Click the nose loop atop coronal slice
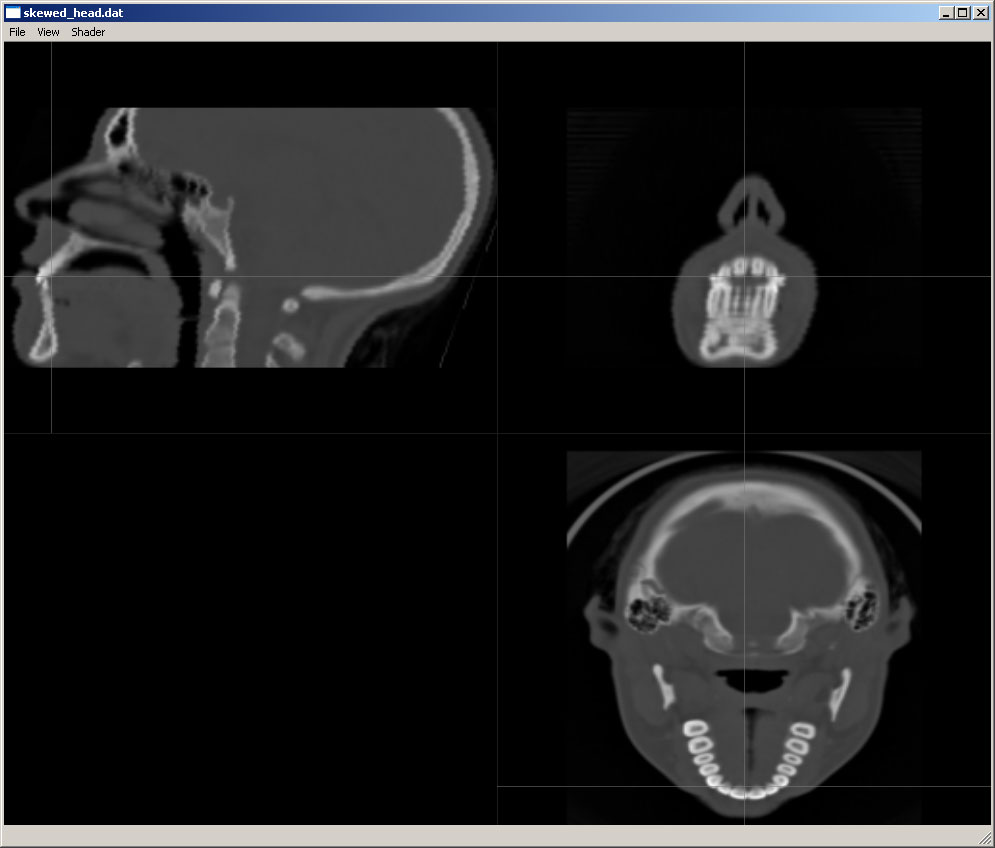 tap(746, 205)
